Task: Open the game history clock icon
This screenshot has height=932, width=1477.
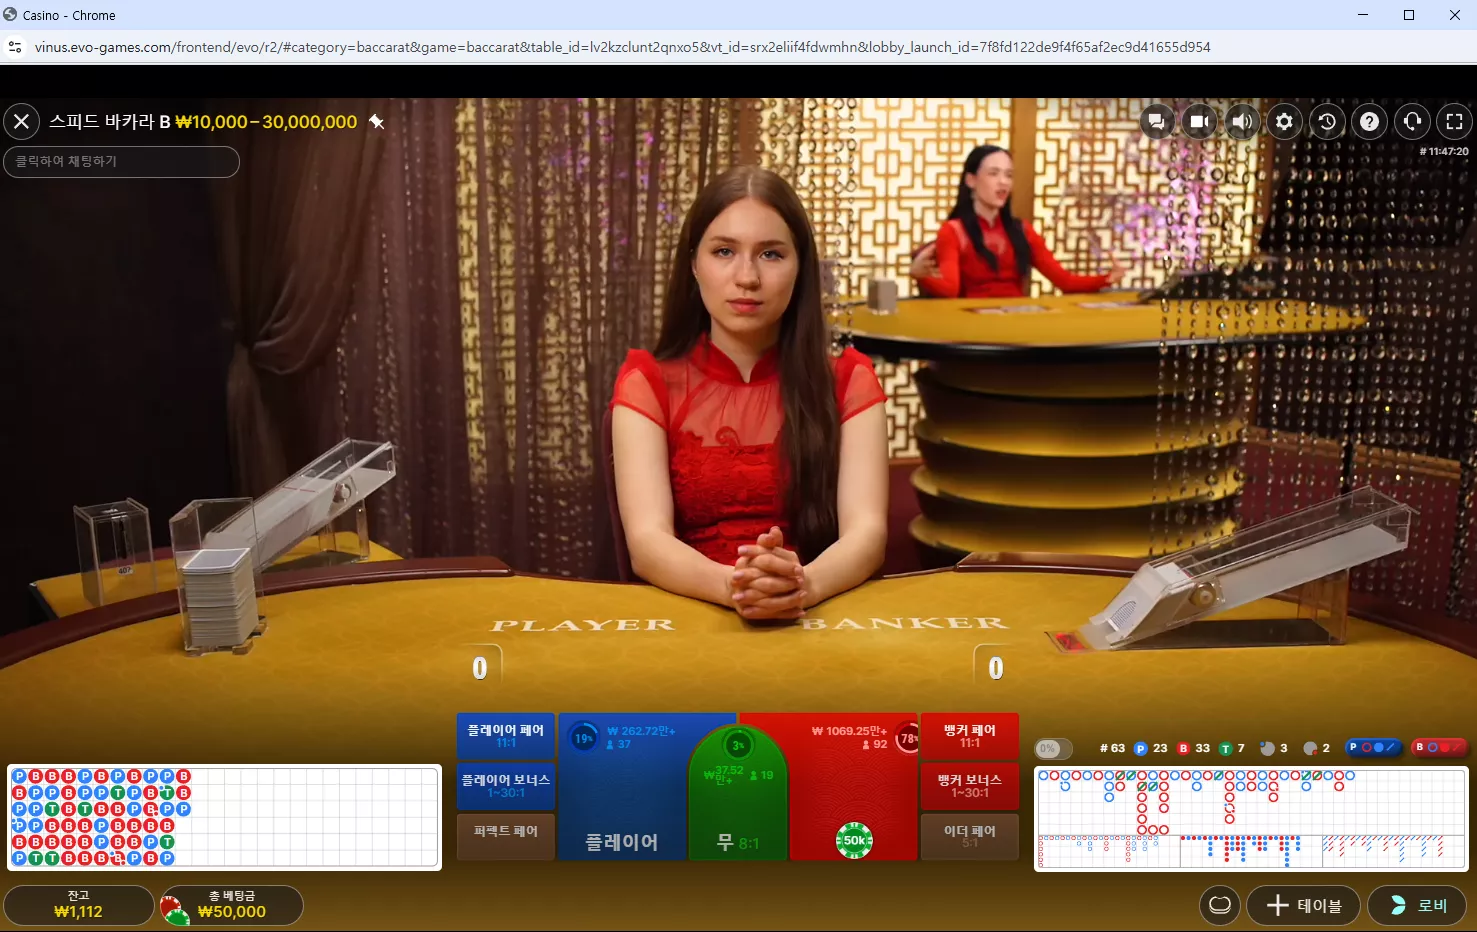Action: click(x=1327, y=122)
